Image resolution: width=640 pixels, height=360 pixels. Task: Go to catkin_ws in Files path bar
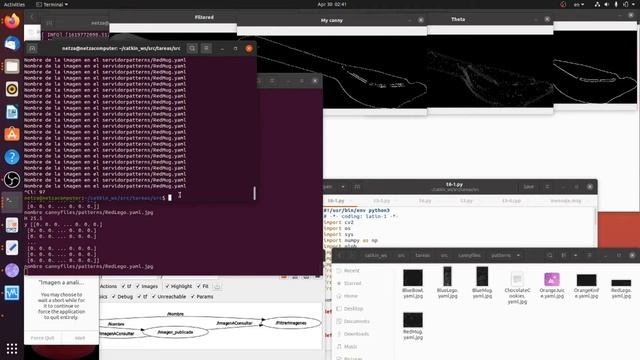376,256
